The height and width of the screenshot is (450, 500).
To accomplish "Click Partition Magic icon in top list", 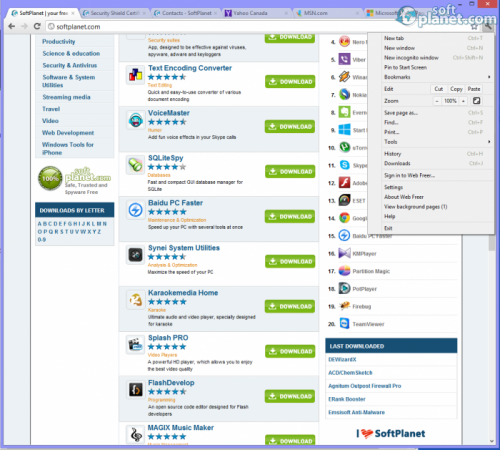I will tap(344, 271).
